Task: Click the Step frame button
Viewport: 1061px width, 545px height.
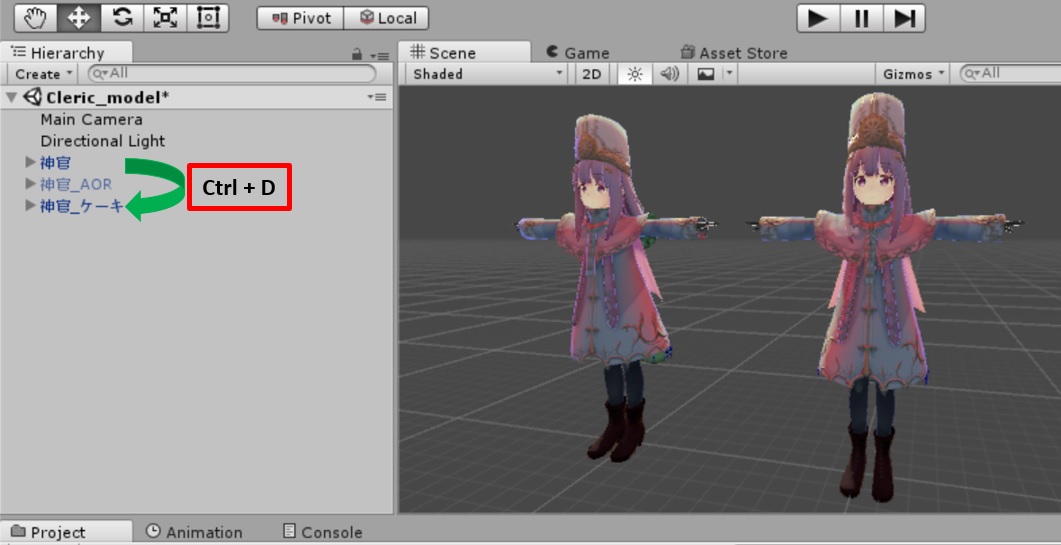Action: tap(904, 18)
